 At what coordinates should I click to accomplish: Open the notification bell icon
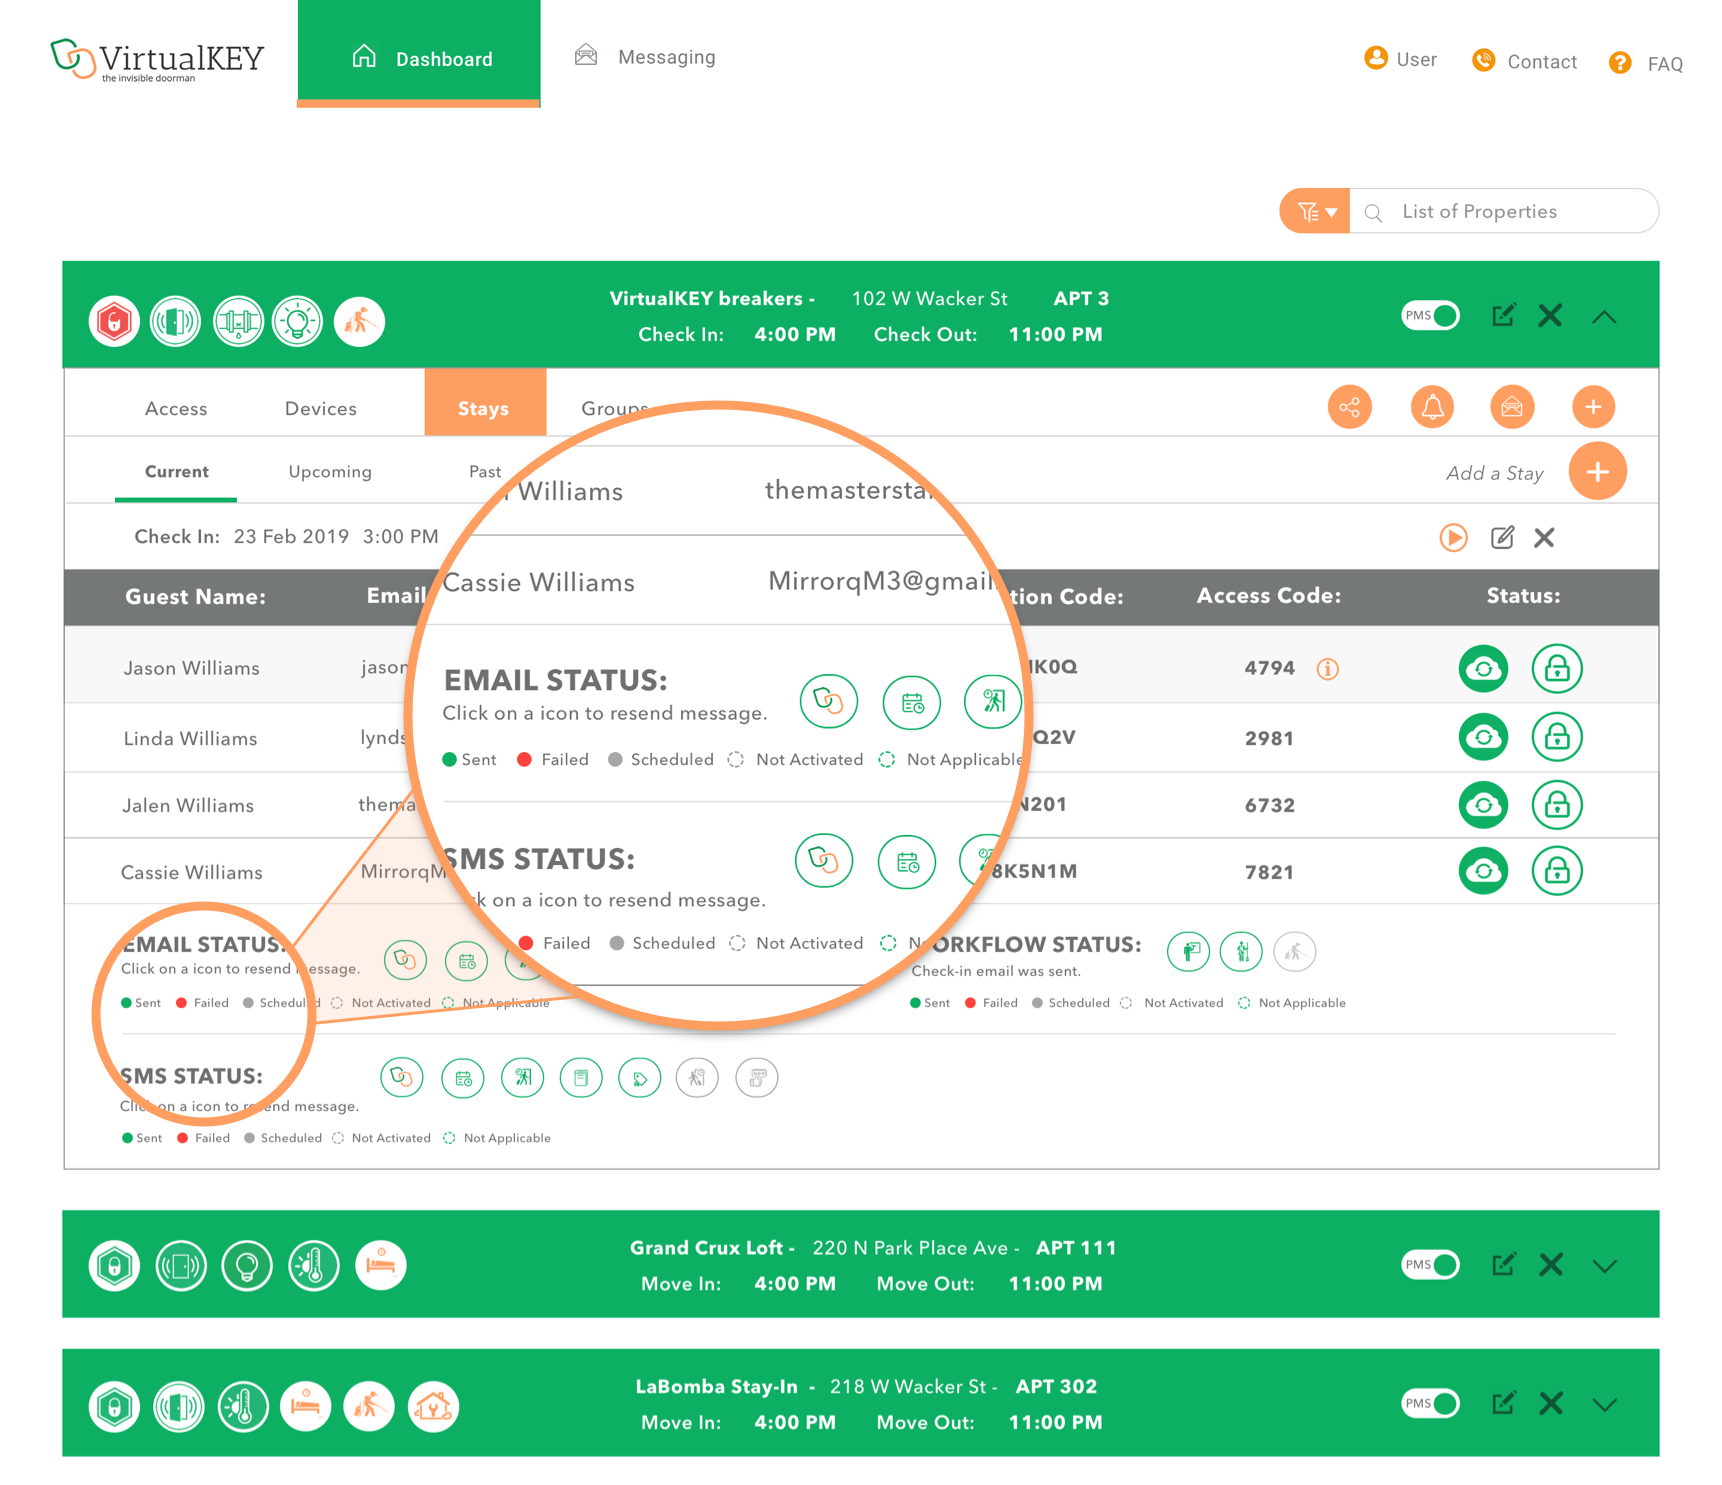tap(1432, 407)
